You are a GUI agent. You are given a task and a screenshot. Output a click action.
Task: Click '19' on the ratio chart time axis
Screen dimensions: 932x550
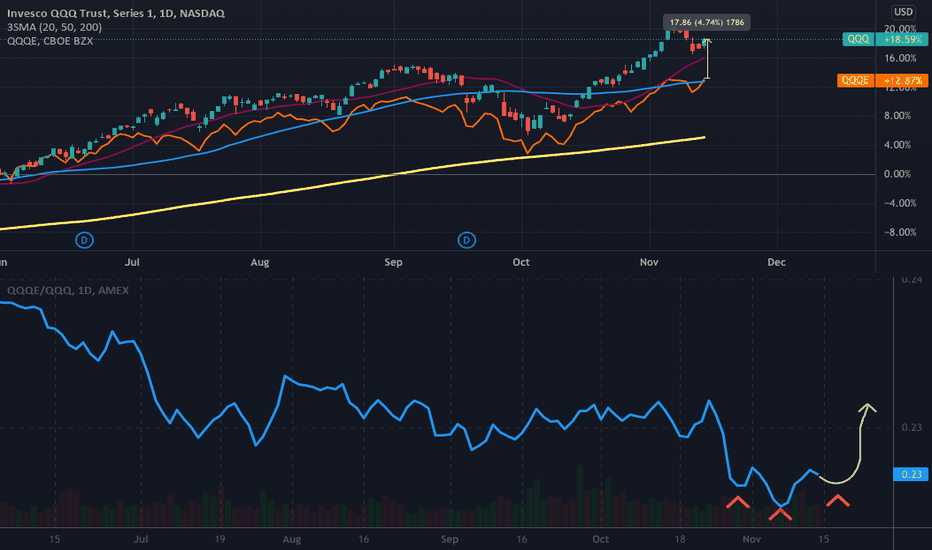tap(219, 539)
